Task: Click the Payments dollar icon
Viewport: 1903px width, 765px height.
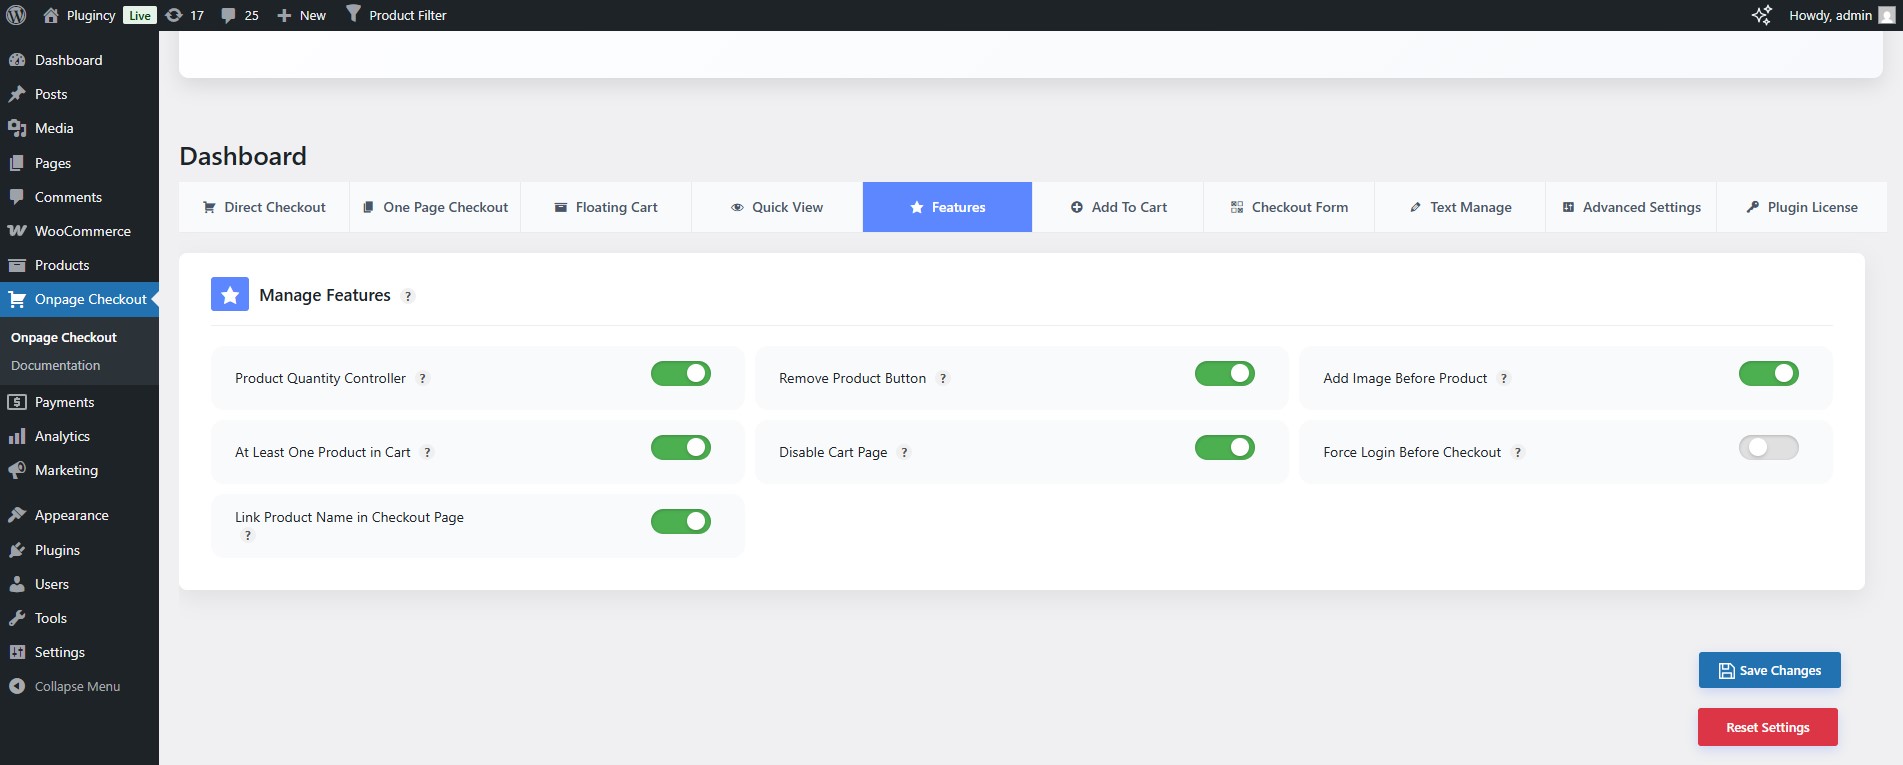Action: tap(17, 402)
